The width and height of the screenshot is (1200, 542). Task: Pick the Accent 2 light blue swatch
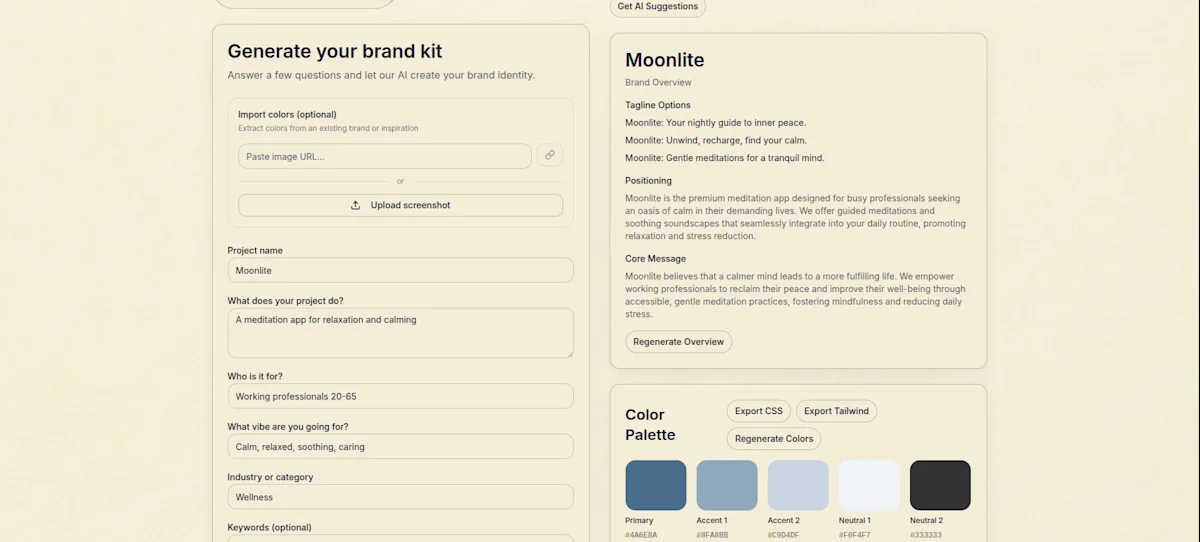(798, 485)
